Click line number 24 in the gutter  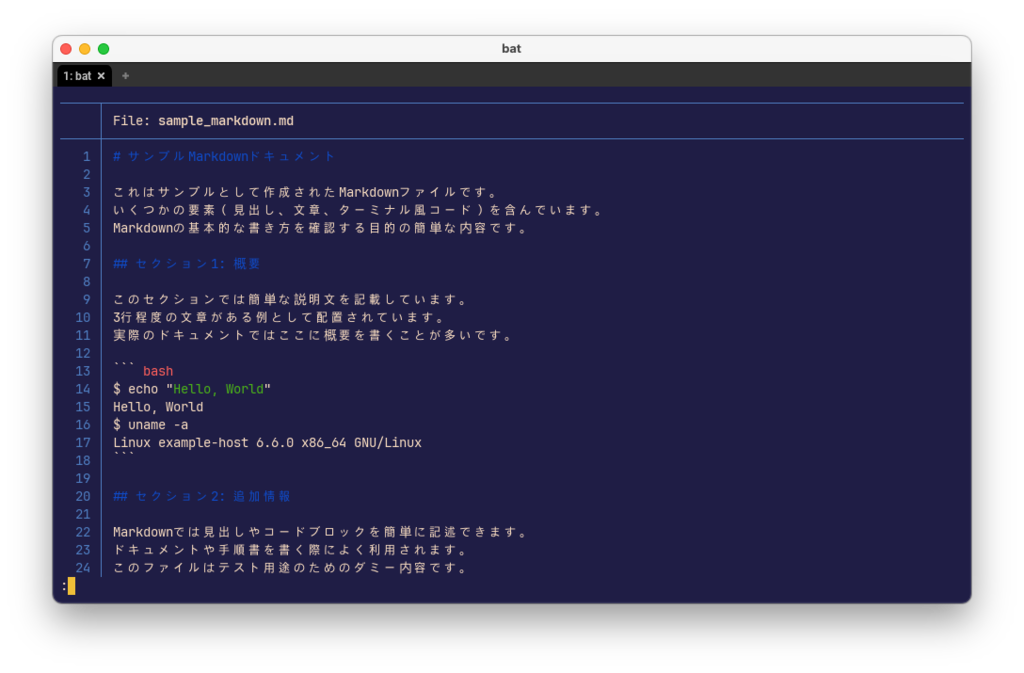83,568
